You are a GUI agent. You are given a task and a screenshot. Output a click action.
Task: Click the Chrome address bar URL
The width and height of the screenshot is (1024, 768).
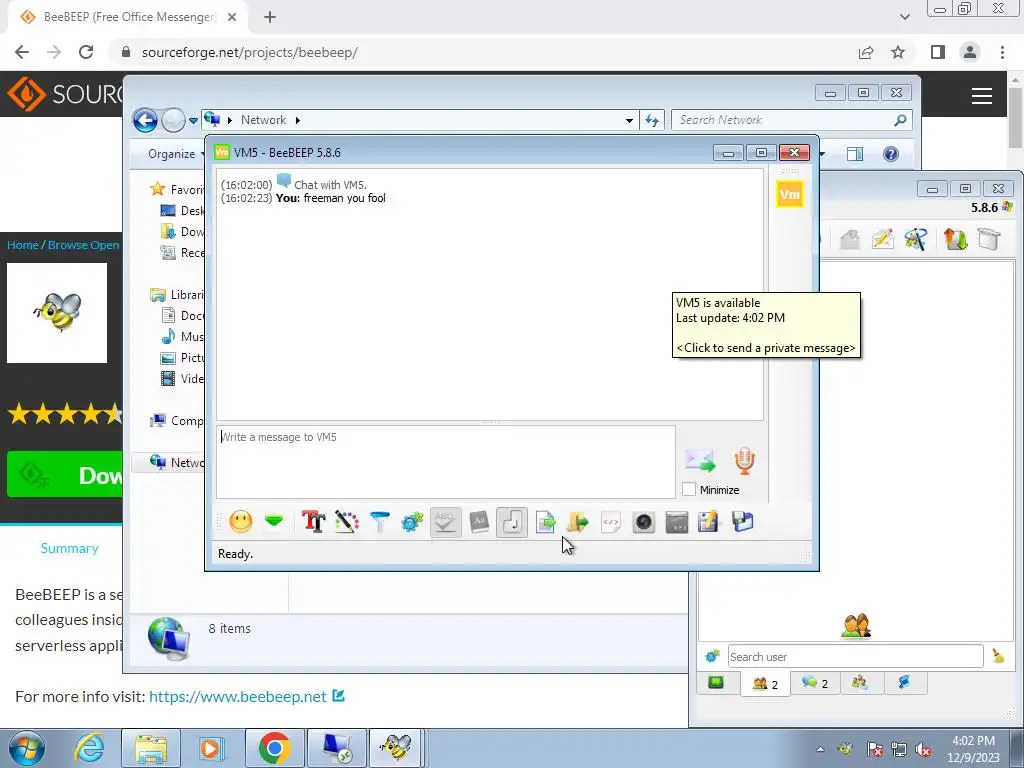click(x=249, y=52)
